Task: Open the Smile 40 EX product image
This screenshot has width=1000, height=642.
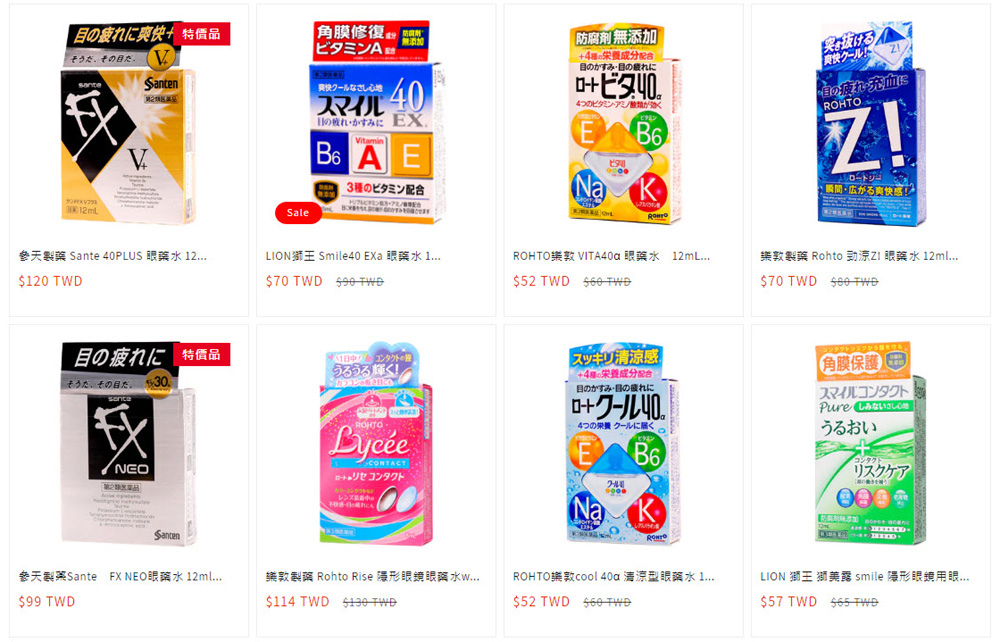Action: tap(376, 122)
